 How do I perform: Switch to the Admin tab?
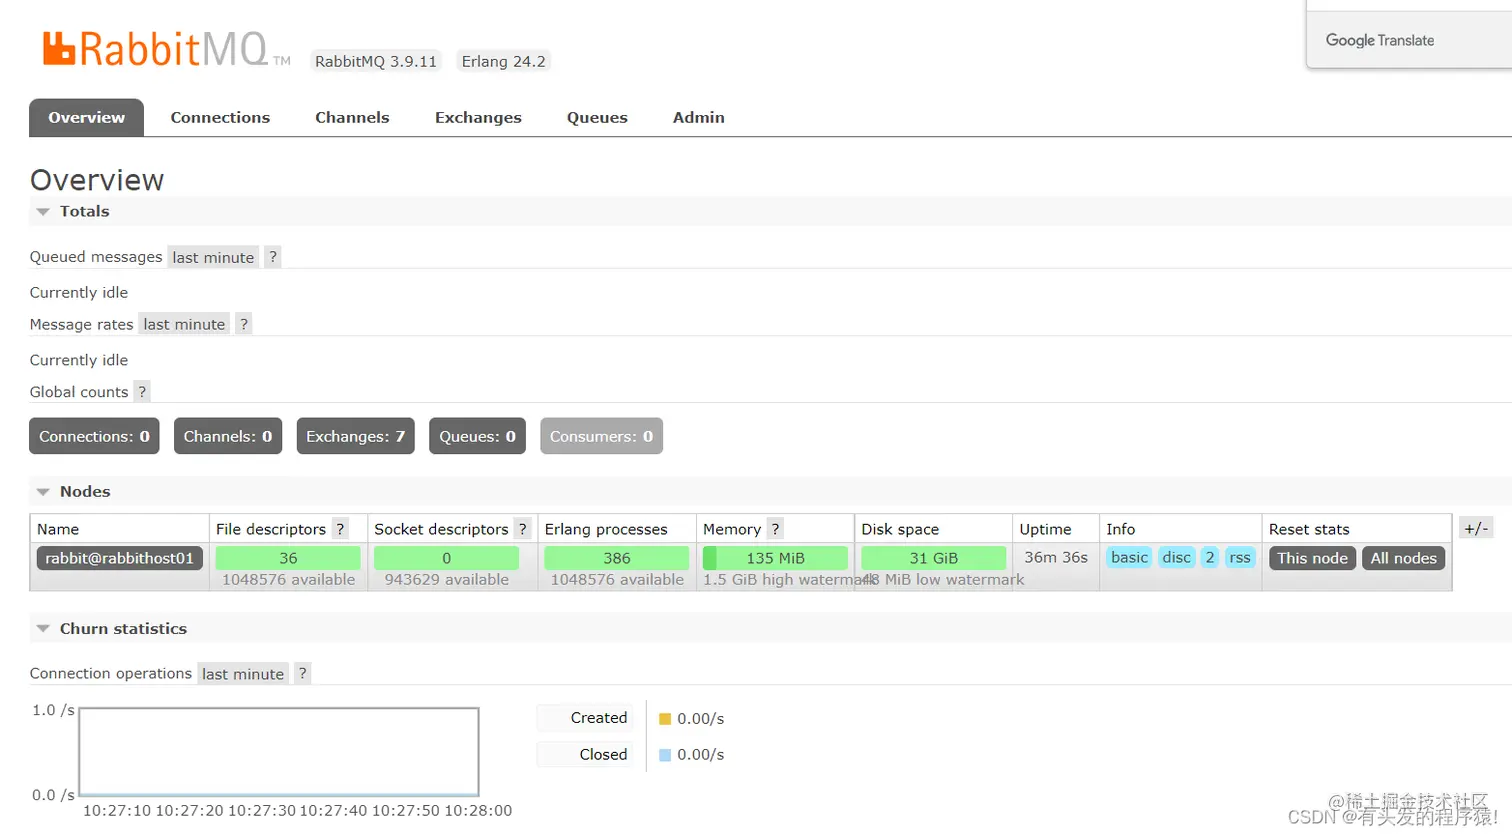(x=699, y=117)
